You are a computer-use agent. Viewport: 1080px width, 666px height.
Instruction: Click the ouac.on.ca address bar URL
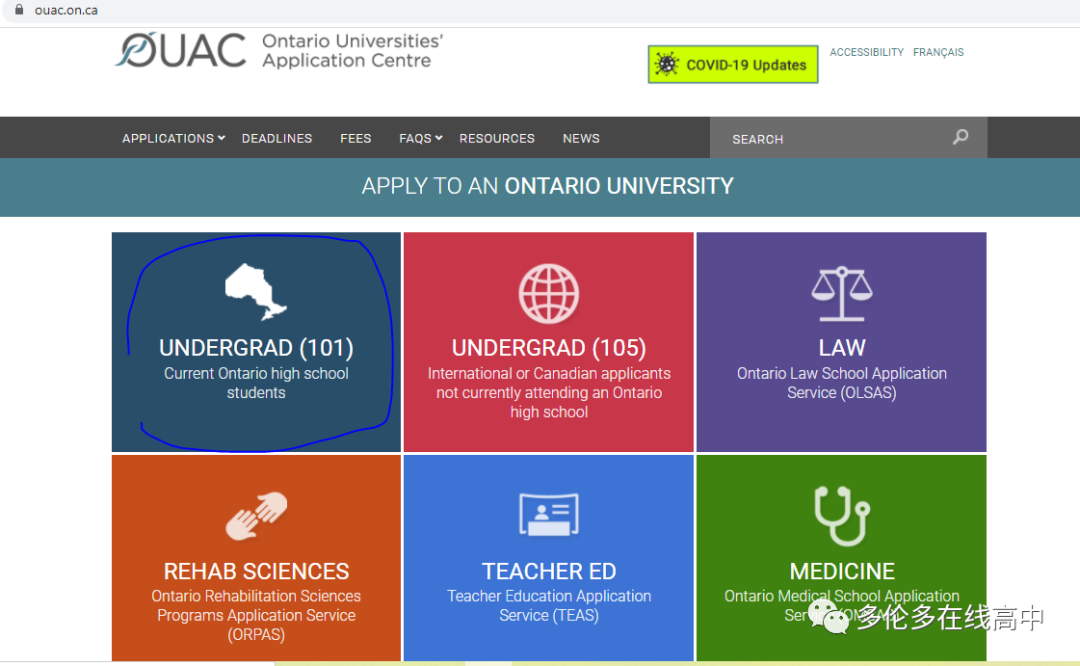(x=66, y=10)
